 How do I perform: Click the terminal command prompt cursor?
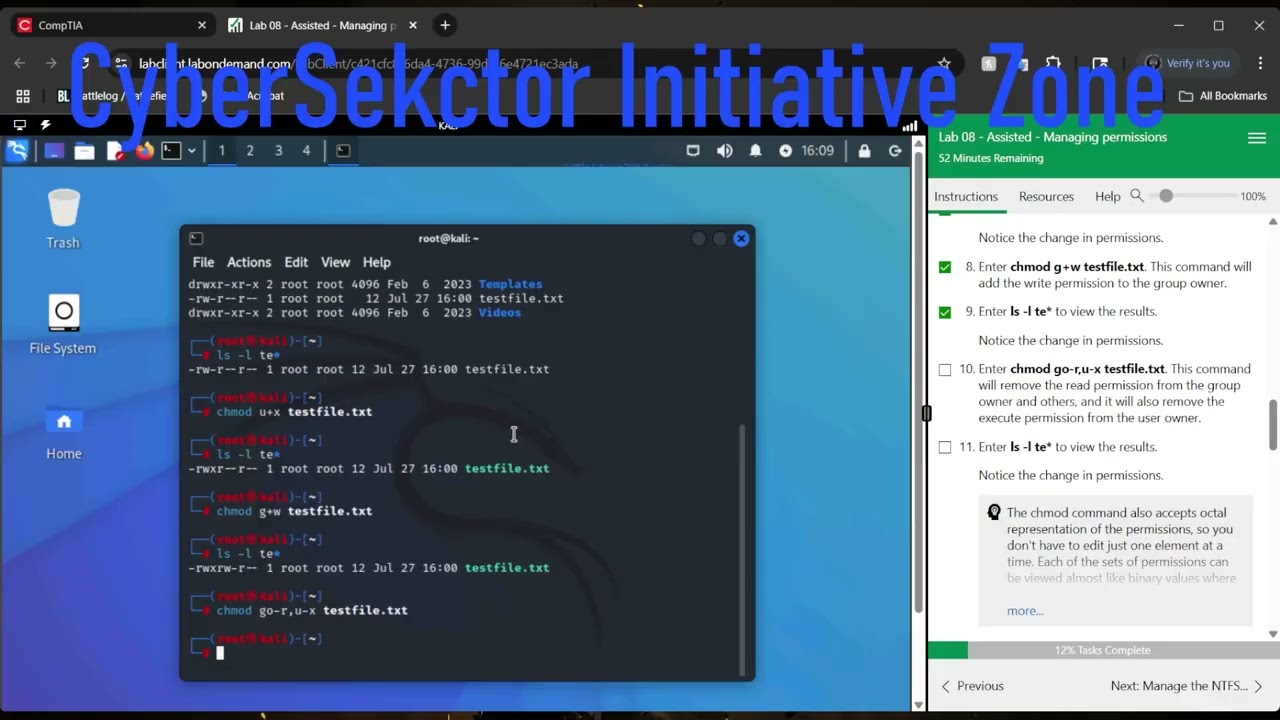point(220,653)
